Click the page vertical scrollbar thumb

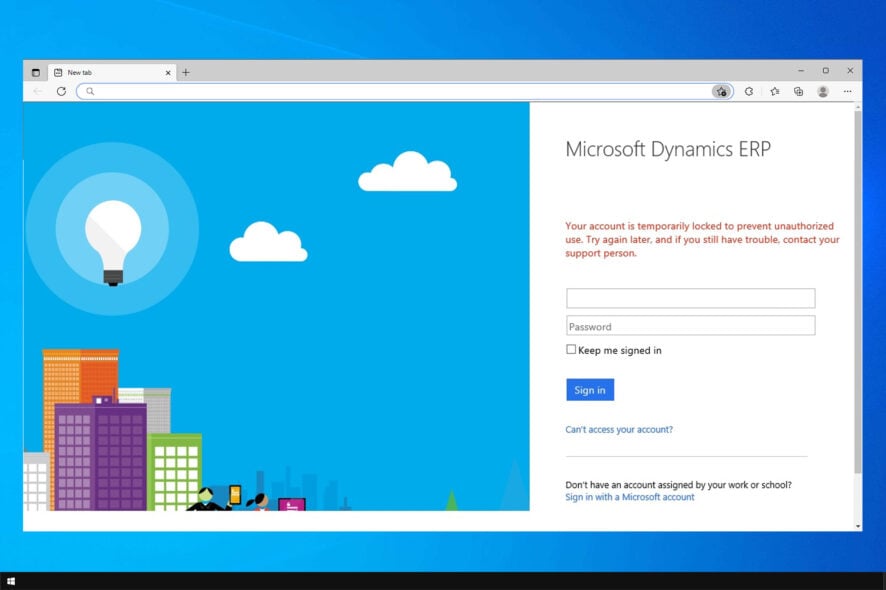[858, 291]
